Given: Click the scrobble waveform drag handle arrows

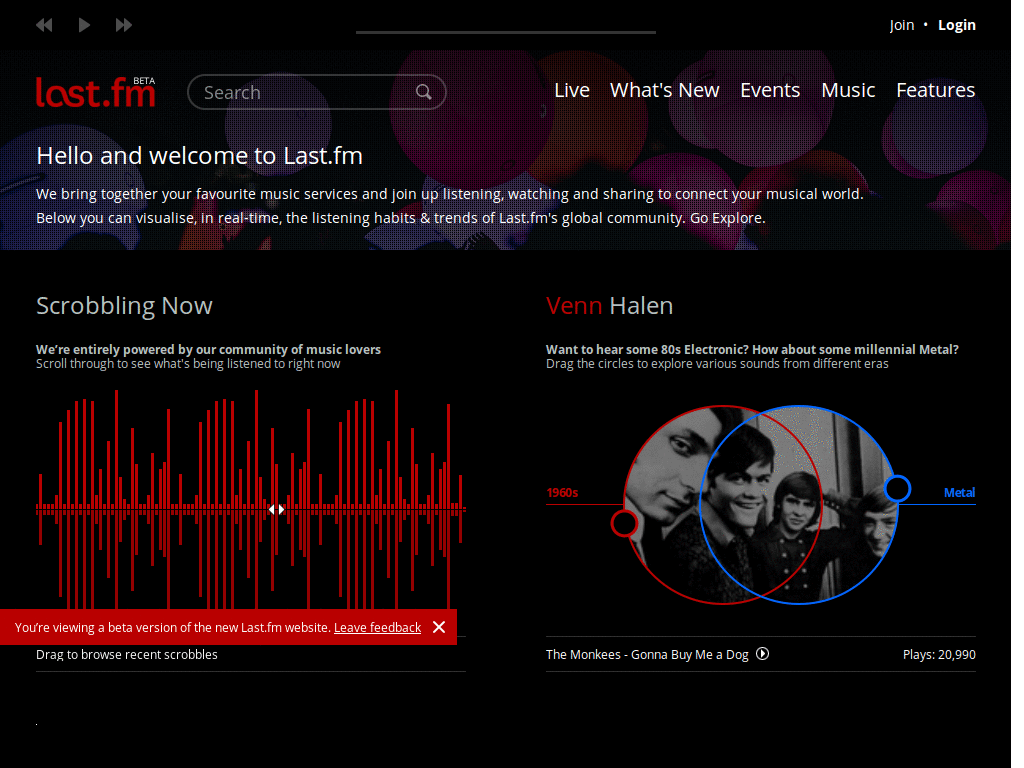Looking at the screenshot, I should click(x=277, y=509).
